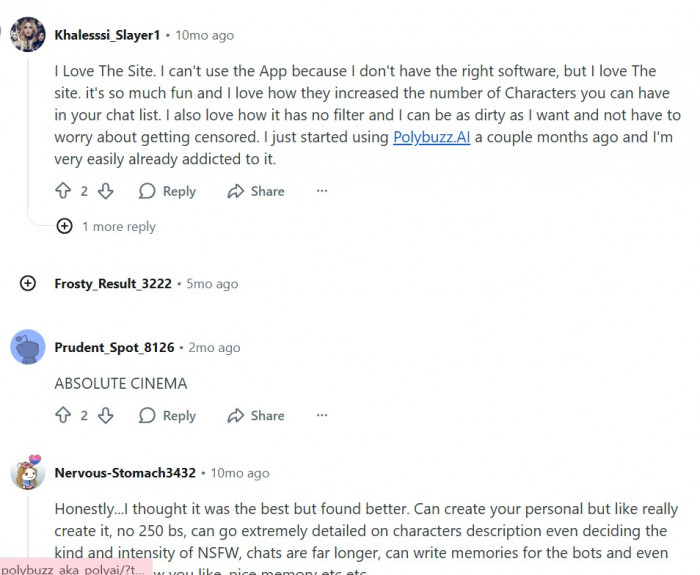Viewport: 700px width, 575px height.
Task: Upvote the ABSOLUTE CINEMA comment
Action: click(x=63, y=415)
